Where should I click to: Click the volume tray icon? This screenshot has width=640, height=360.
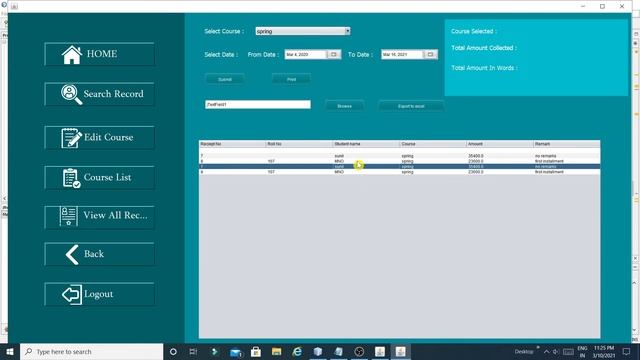(x=556, y=351)
